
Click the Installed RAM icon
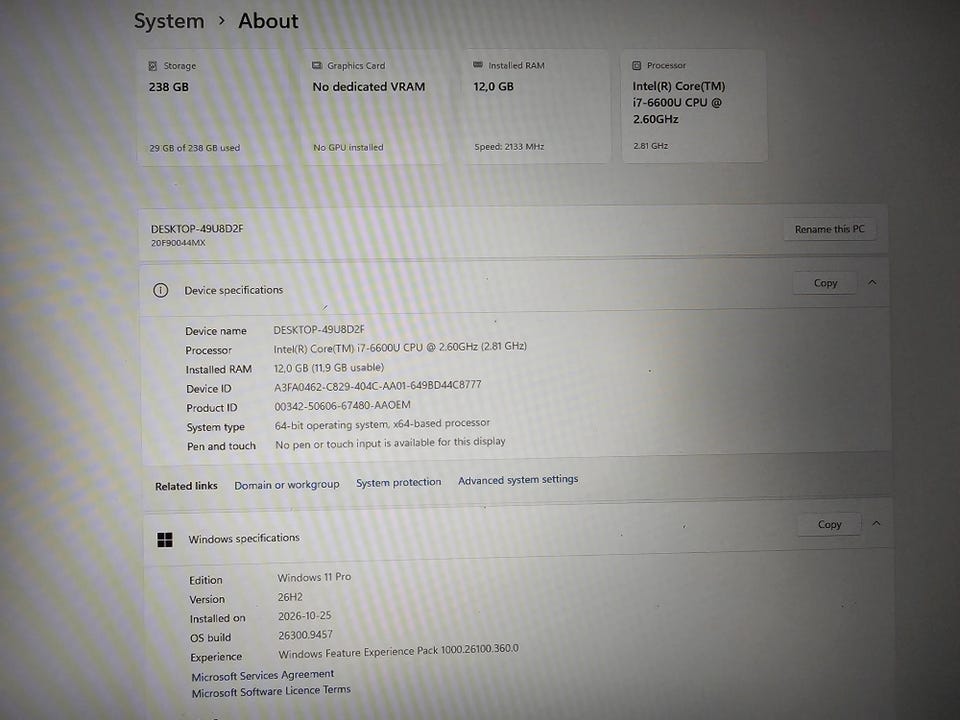point(478,65)
